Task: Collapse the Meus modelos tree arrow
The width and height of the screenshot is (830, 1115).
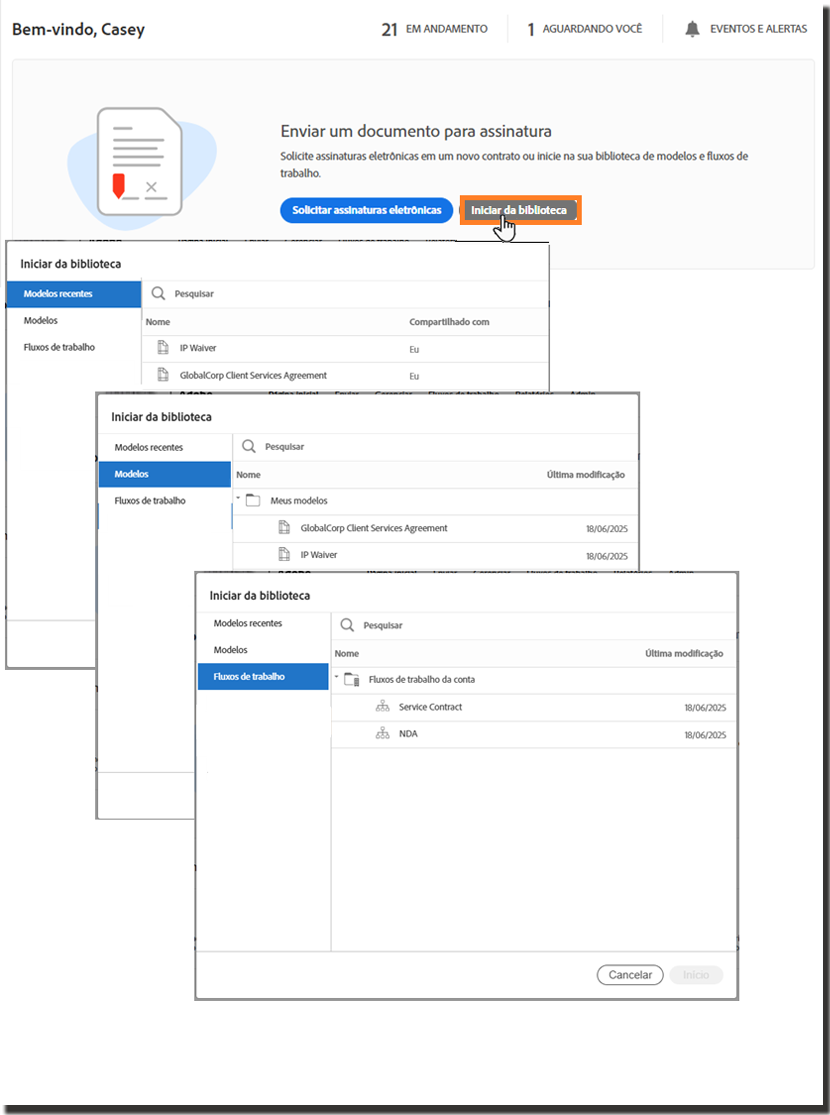Action: (238, 498)
